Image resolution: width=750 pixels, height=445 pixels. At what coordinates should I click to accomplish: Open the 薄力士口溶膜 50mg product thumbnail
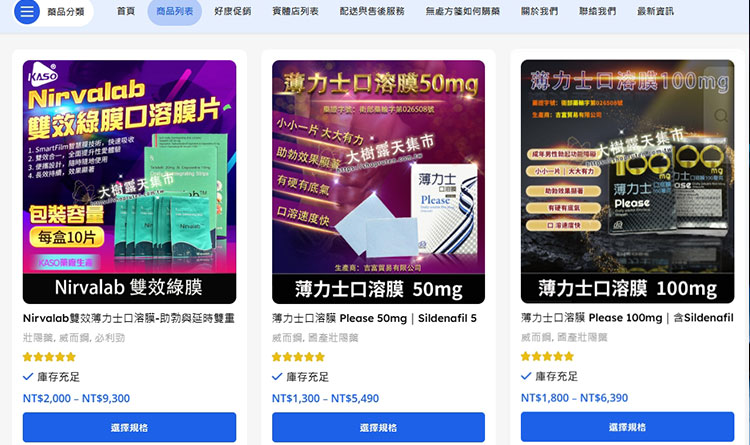[x=378, y=182]
